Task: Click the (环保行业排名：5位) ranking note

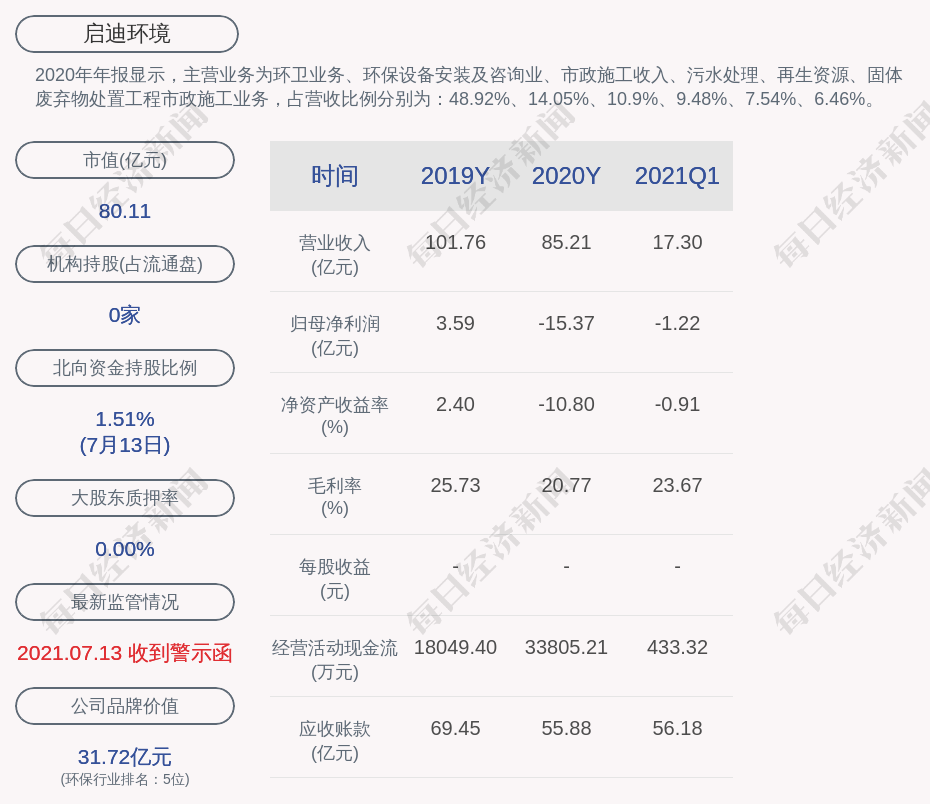Action: pos(125,780)
